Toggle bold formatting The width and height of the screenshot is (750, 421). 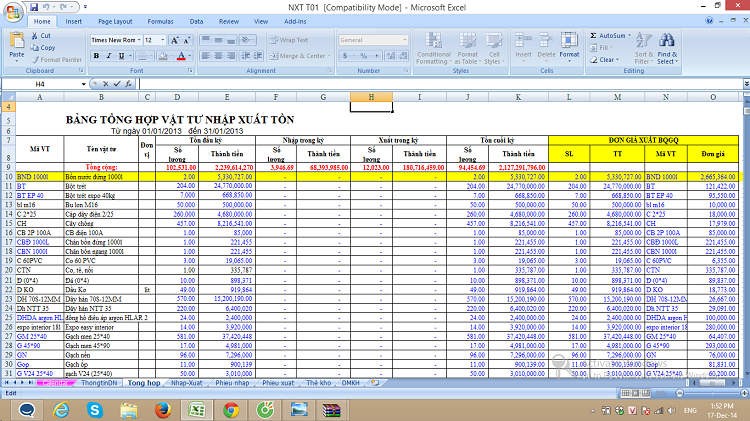click(96, 56)
